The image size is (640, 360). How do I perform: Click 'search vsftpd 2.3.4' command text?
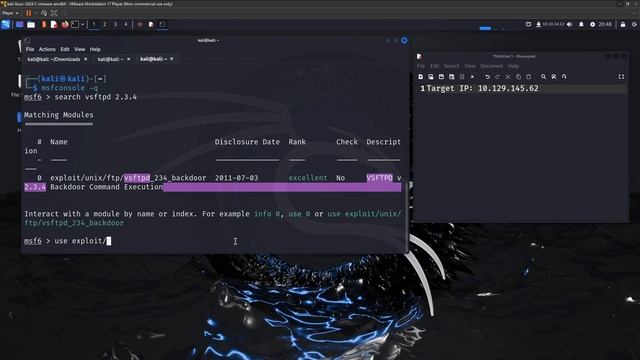point(96,97)
